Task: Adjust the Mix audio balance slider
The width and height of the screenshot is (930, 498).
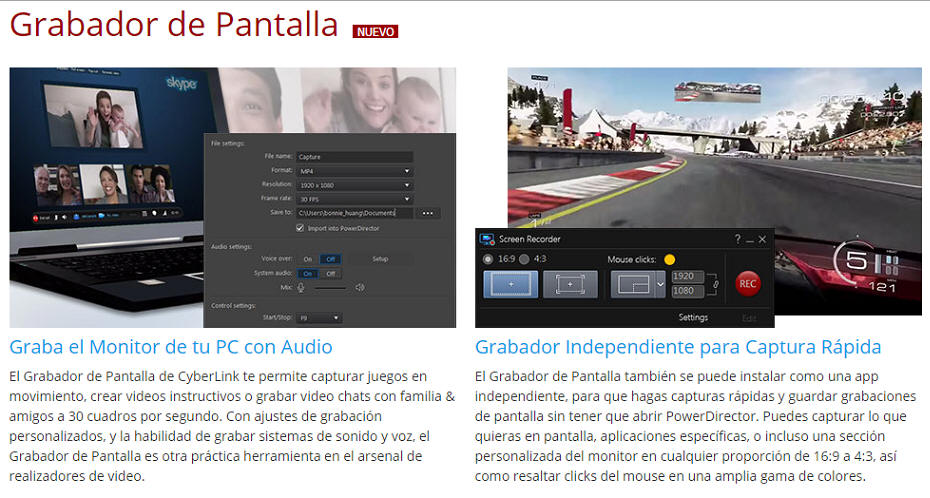Action: 330,288
